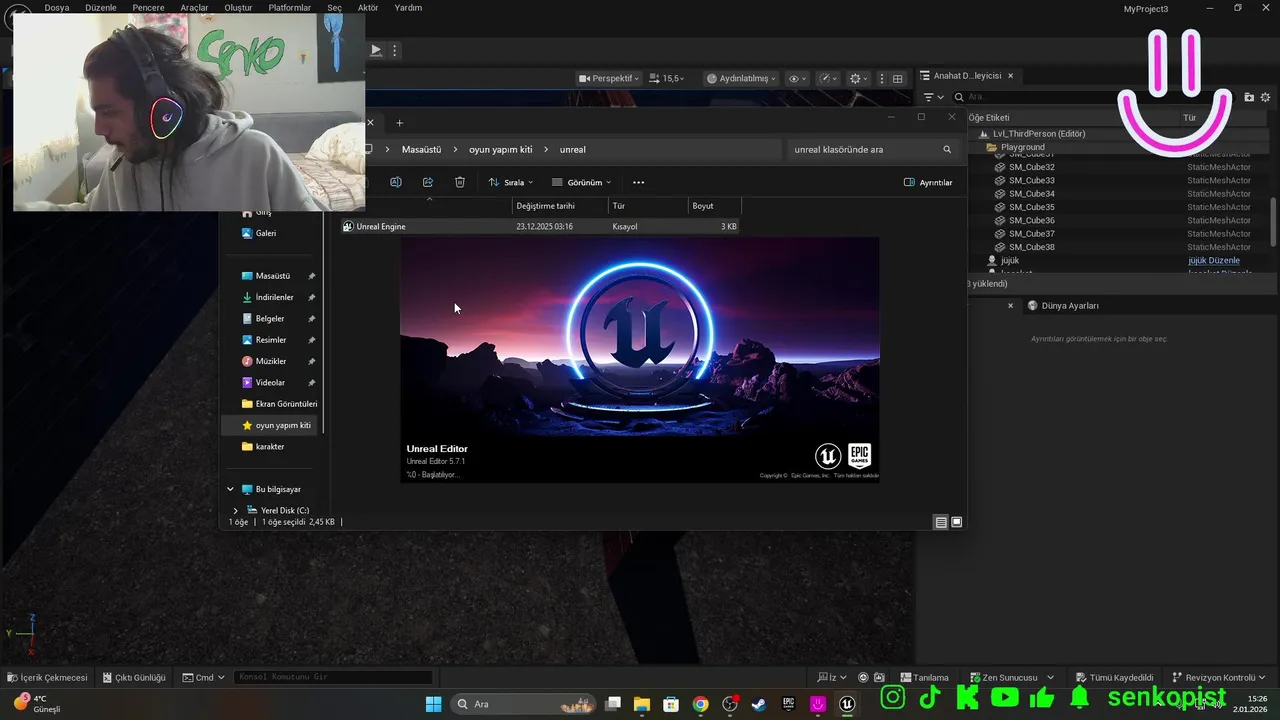
Task: Focus the unreal klasöründe ara search box
Action: coord(872,150)
